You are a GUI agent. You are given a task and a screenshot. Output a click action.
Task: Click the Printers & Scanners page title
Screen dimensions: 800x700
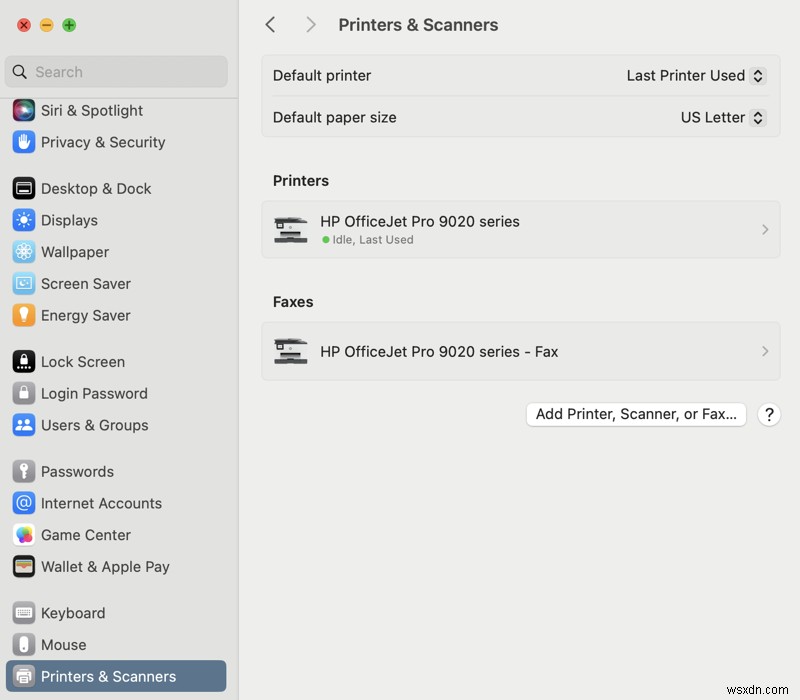pos(418,24)
